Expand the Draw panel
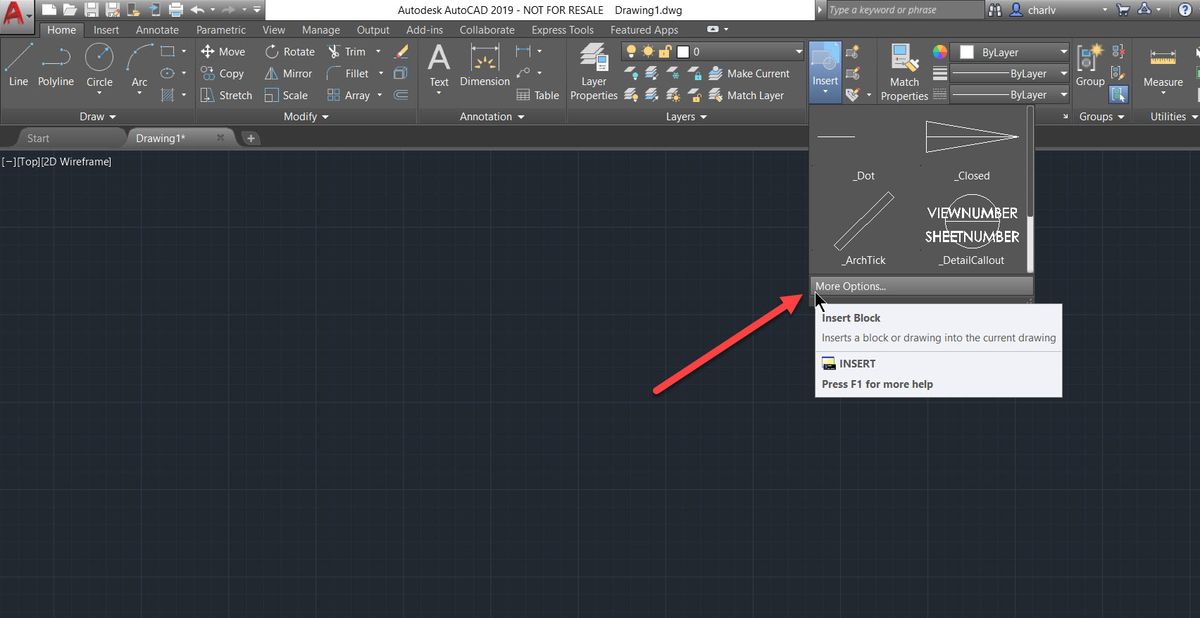 pos(98,117)
